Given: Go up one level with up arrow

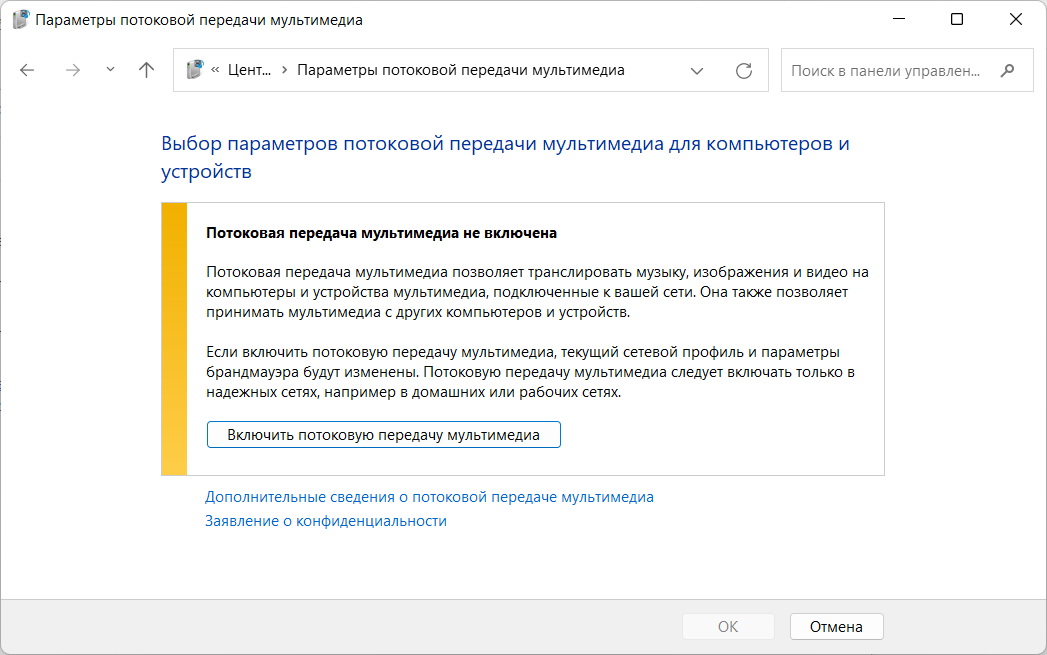Looking at the screenshot, I should tap(146, 70).
